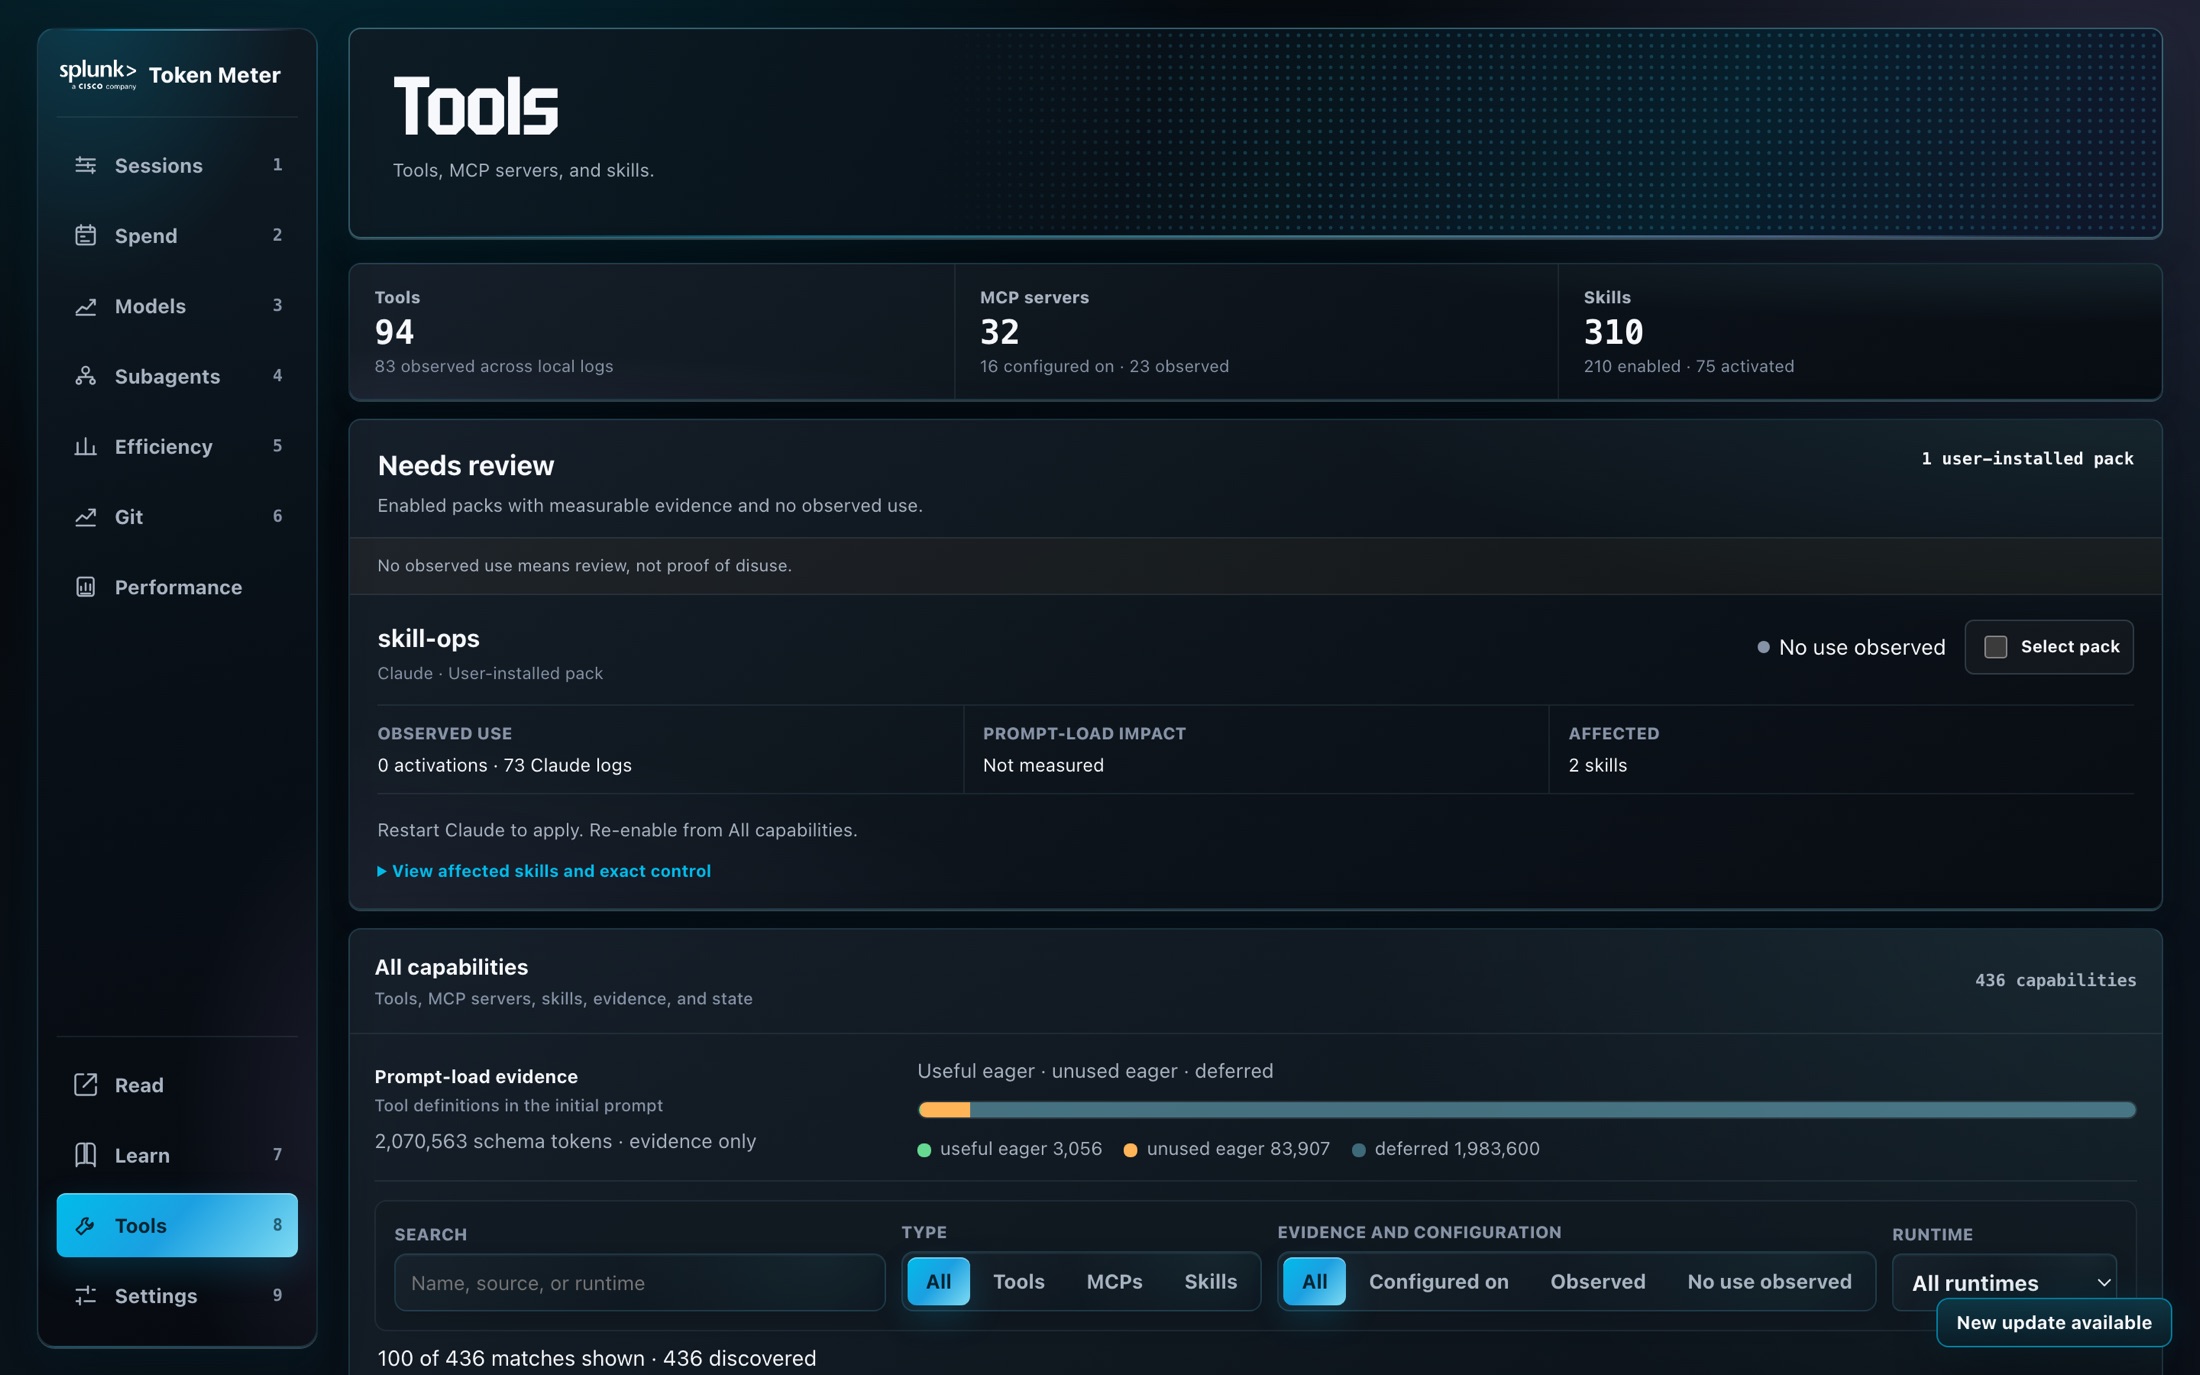Open Sessions in the sidebar
Viewport: 2200px width, 1375px height.
[x=177, y=165]
